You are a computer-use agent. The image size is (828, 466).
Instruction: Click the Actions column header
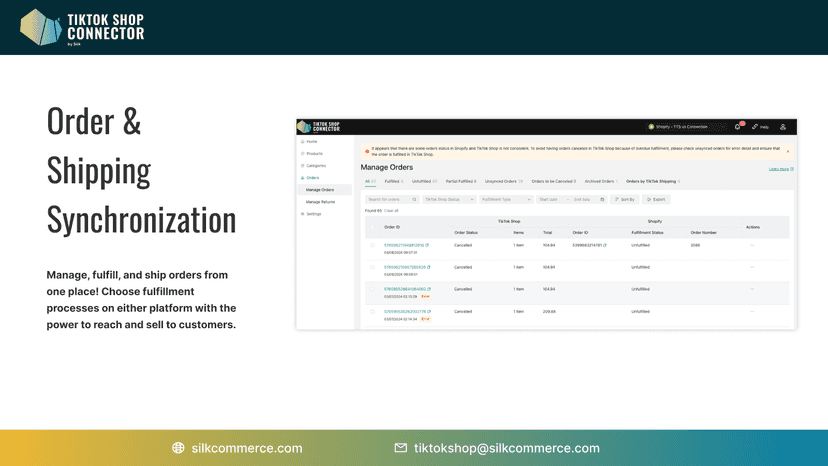(752, 227)
